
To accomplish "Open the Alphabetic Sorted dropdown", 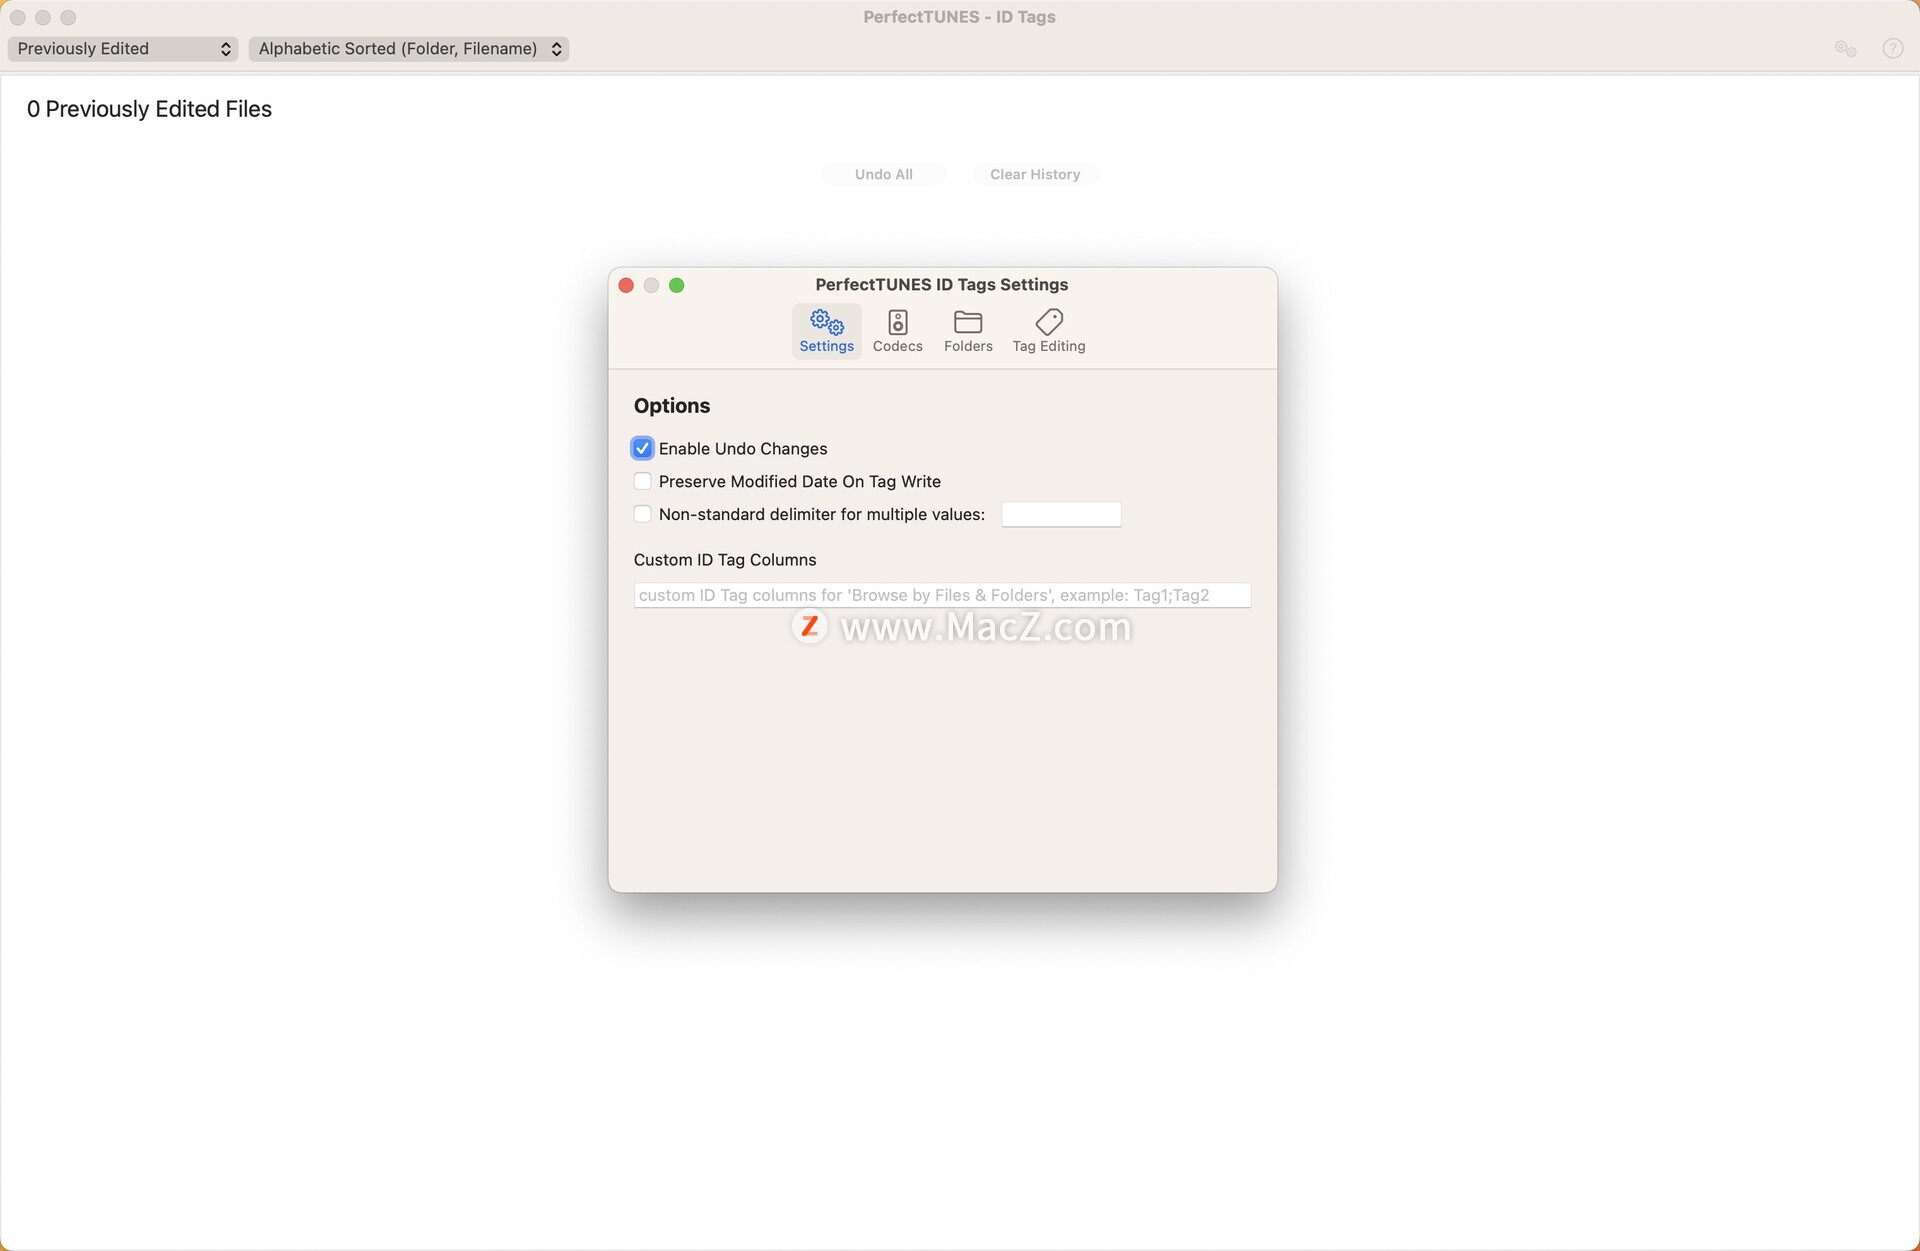I will (x=409, y=49).
